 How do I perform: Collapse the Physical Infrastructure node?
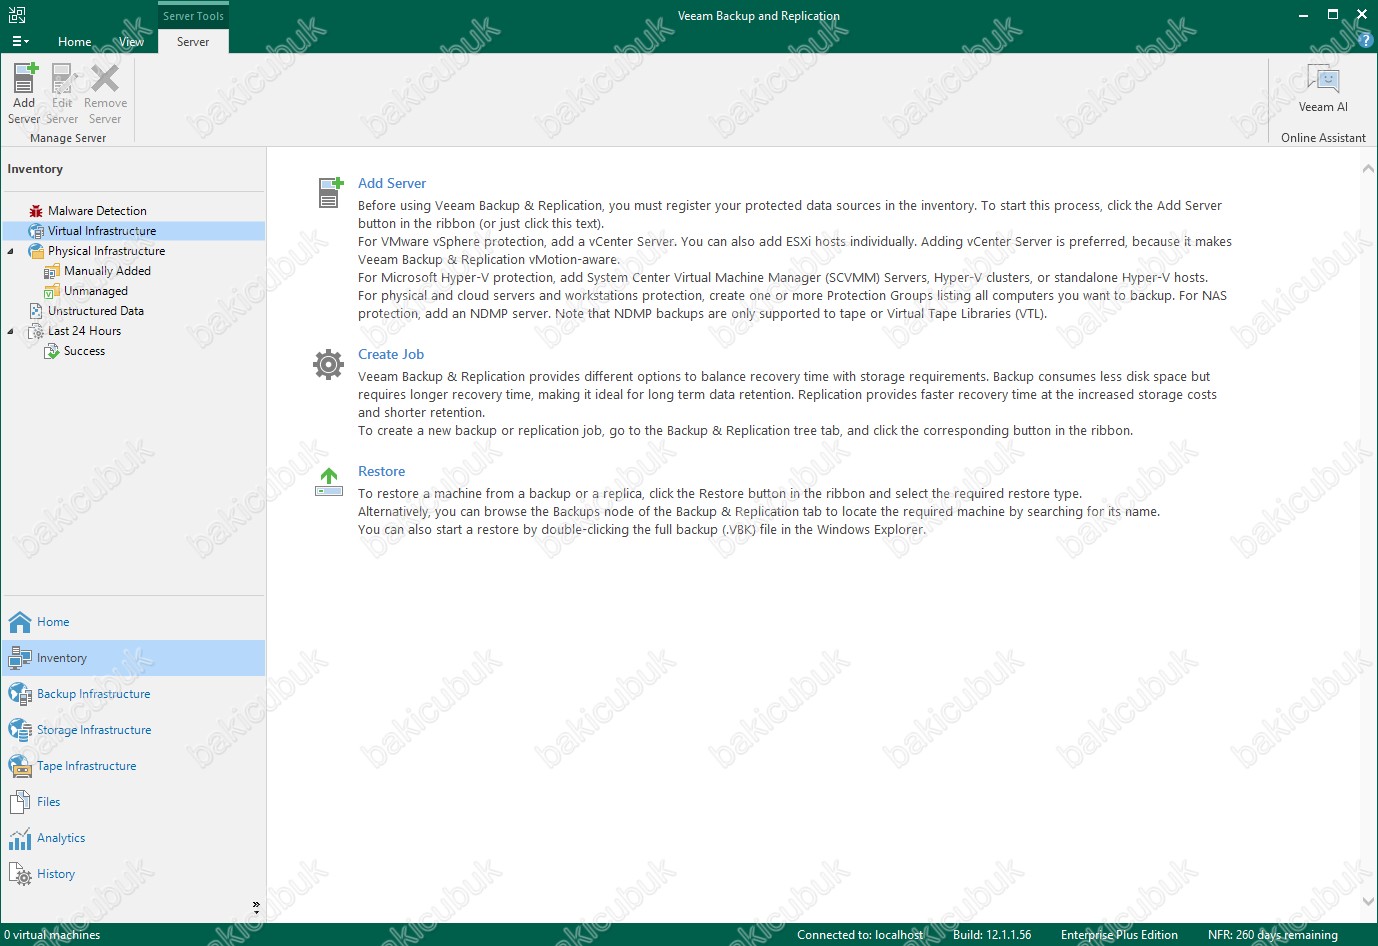11,251
